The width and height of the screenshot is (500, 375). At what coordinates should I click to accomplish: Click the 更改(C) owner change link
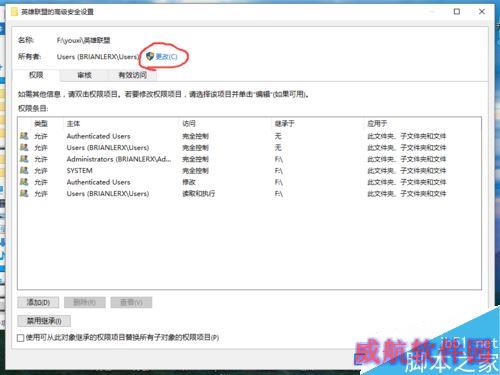(x=166, y=57)
